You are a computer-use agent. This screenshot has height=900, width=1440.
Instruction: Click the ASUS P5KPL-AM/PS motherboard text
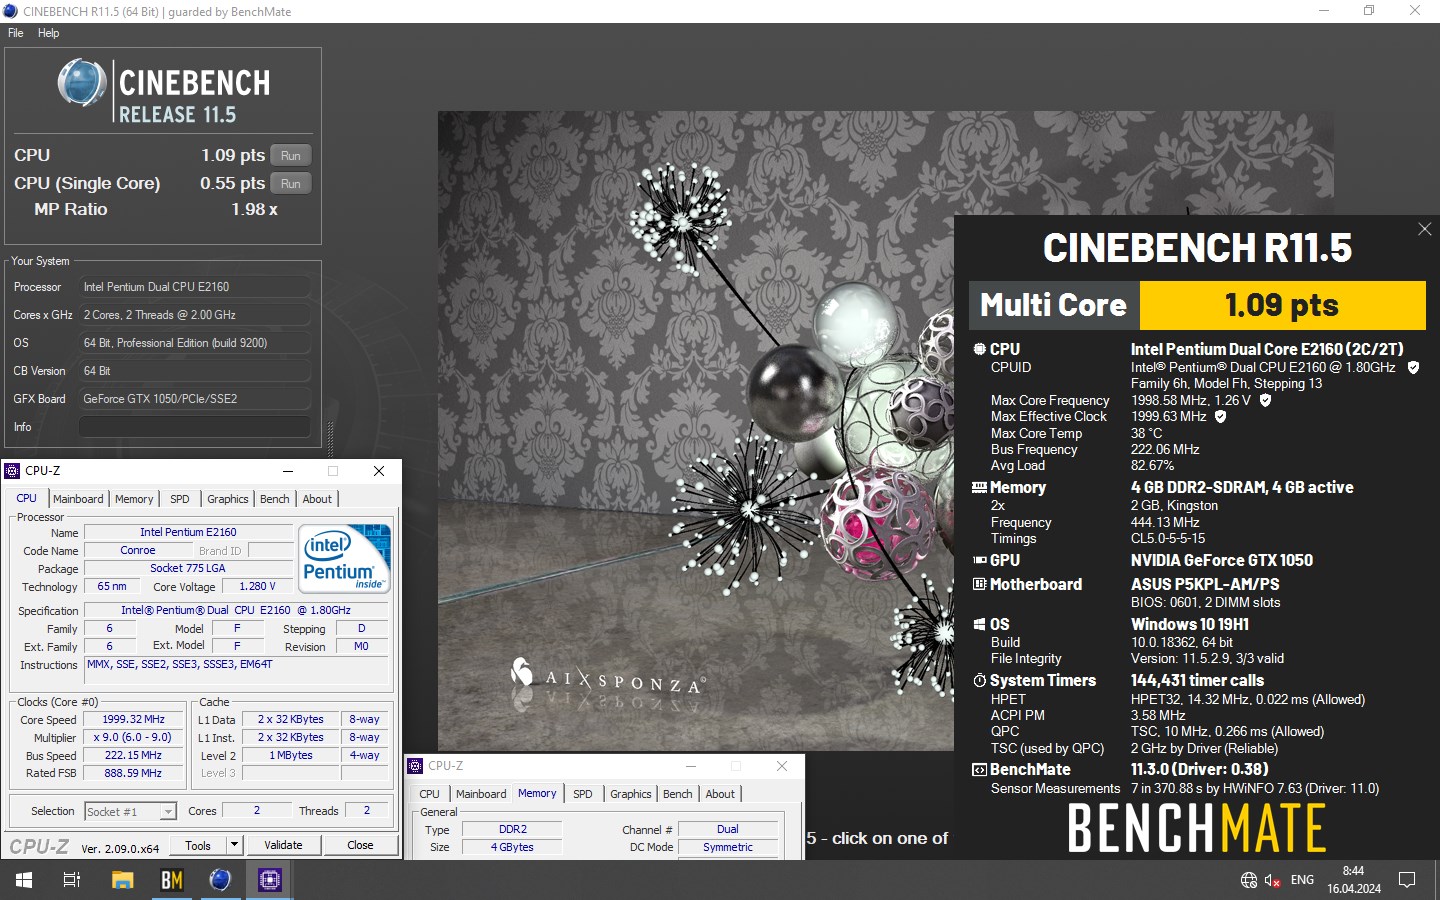[x=1205, y=584]
